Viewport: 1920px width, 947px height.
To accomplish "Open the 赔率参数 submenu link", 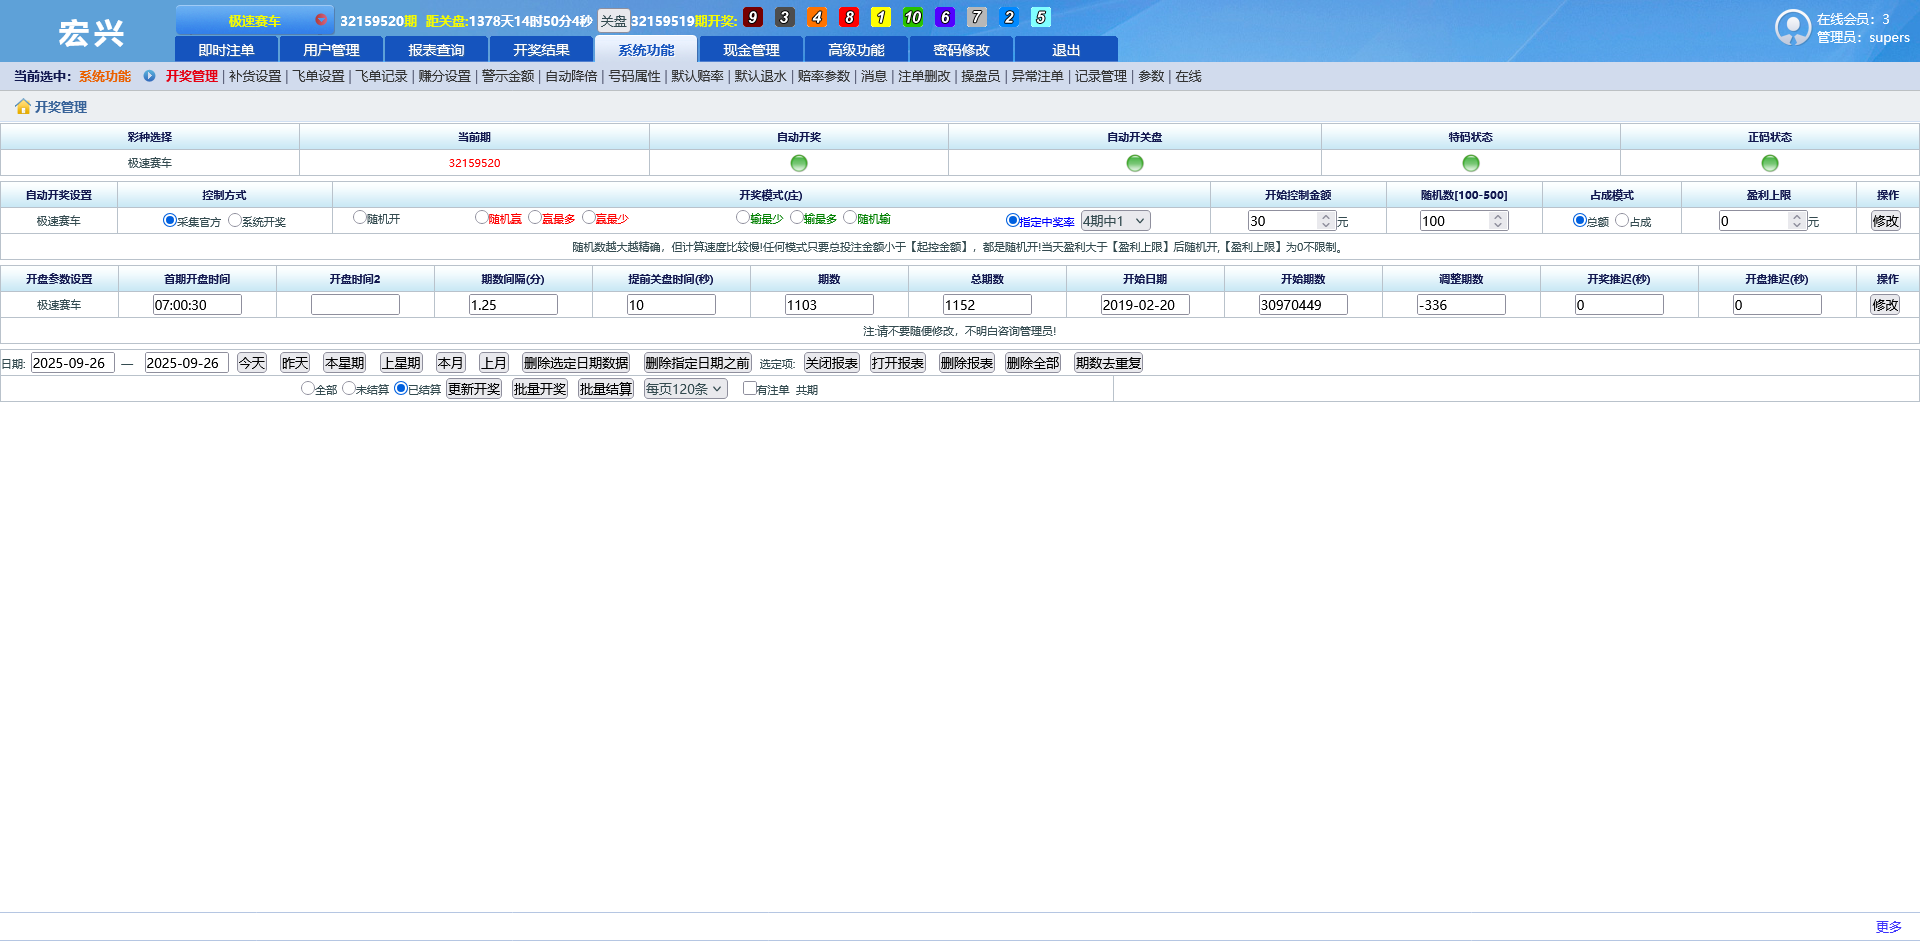I will click(824, 76).
